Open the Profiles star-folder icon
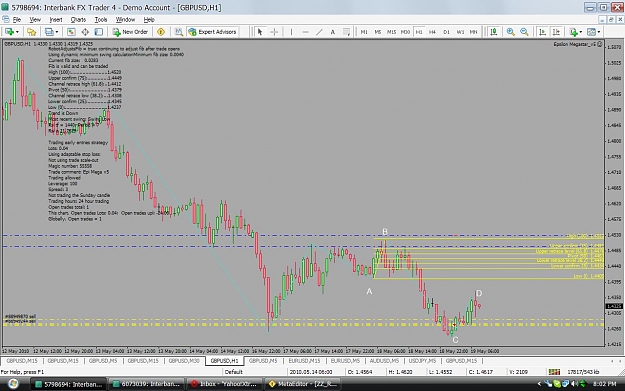Screen dimensions: 625x391 click(31, 32)
